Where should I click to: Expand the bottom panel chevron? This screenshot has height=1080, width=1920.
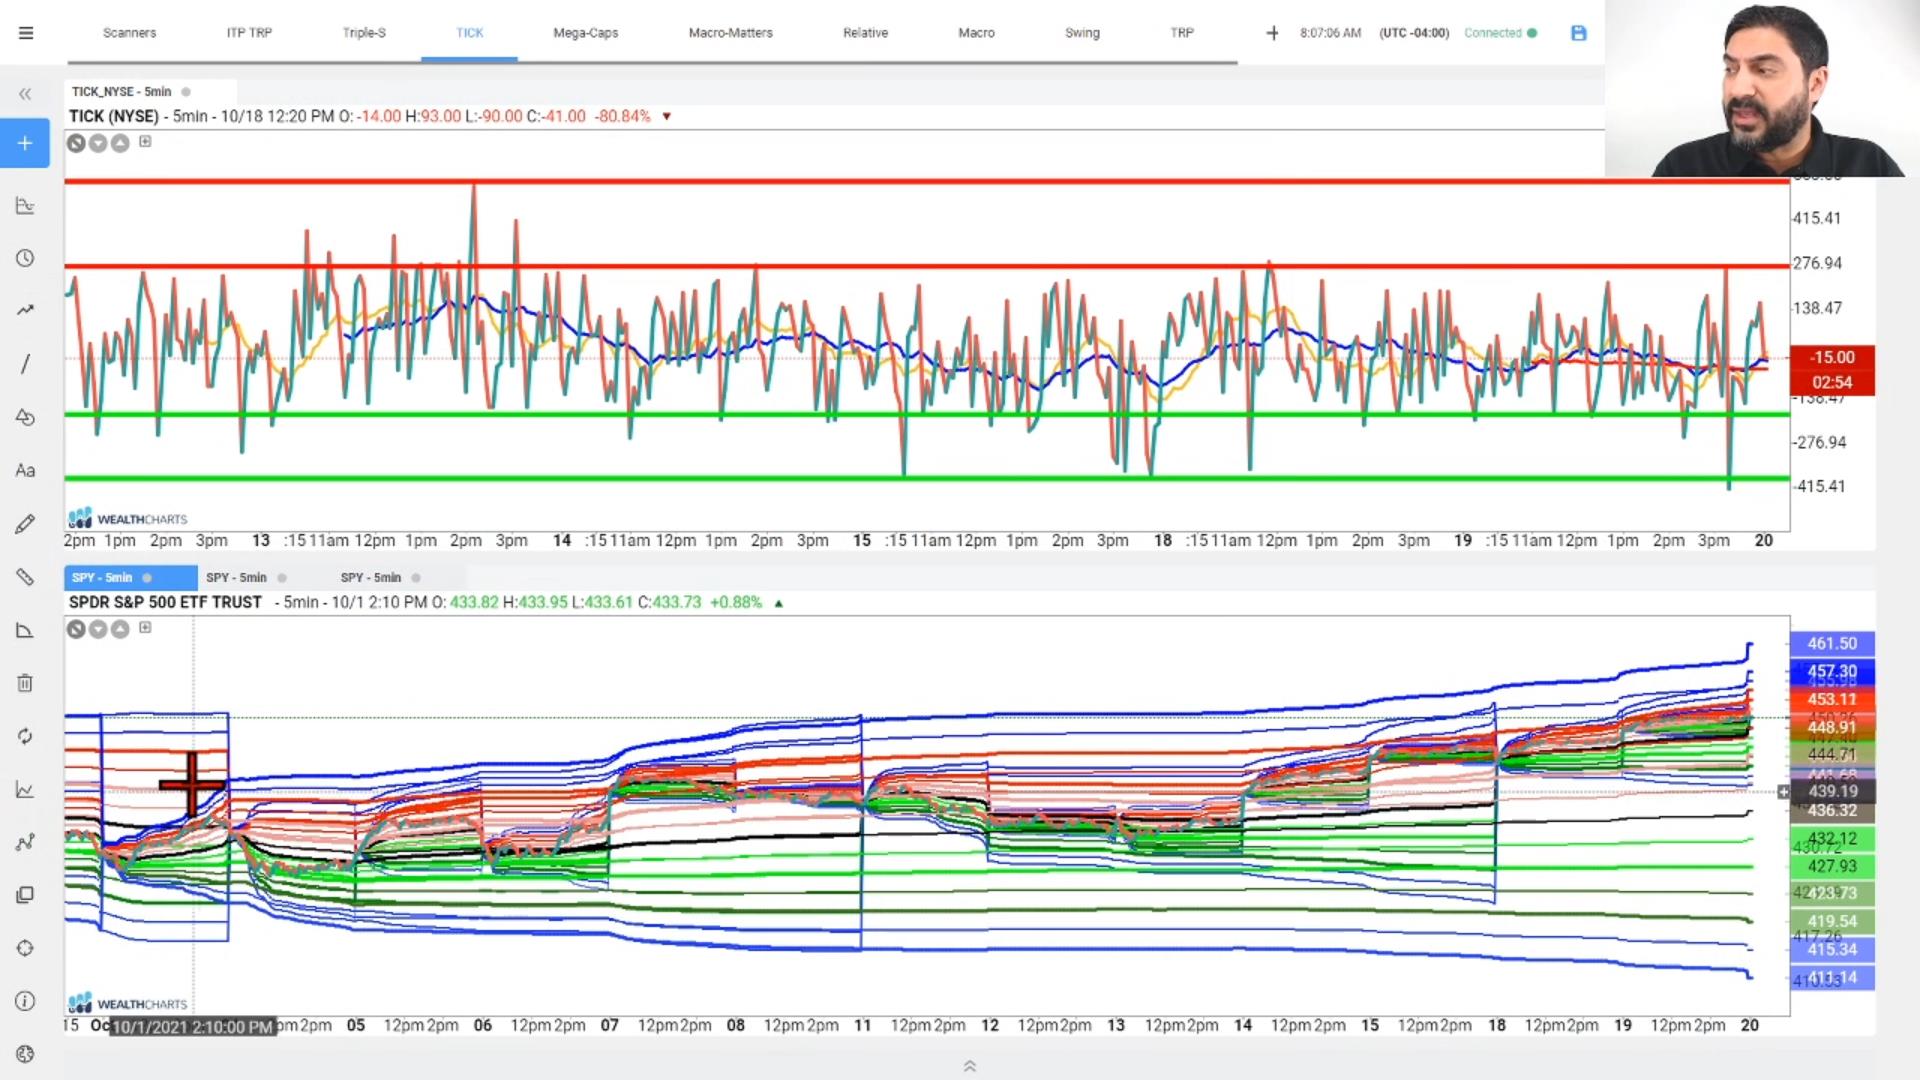pos(969,1066)
